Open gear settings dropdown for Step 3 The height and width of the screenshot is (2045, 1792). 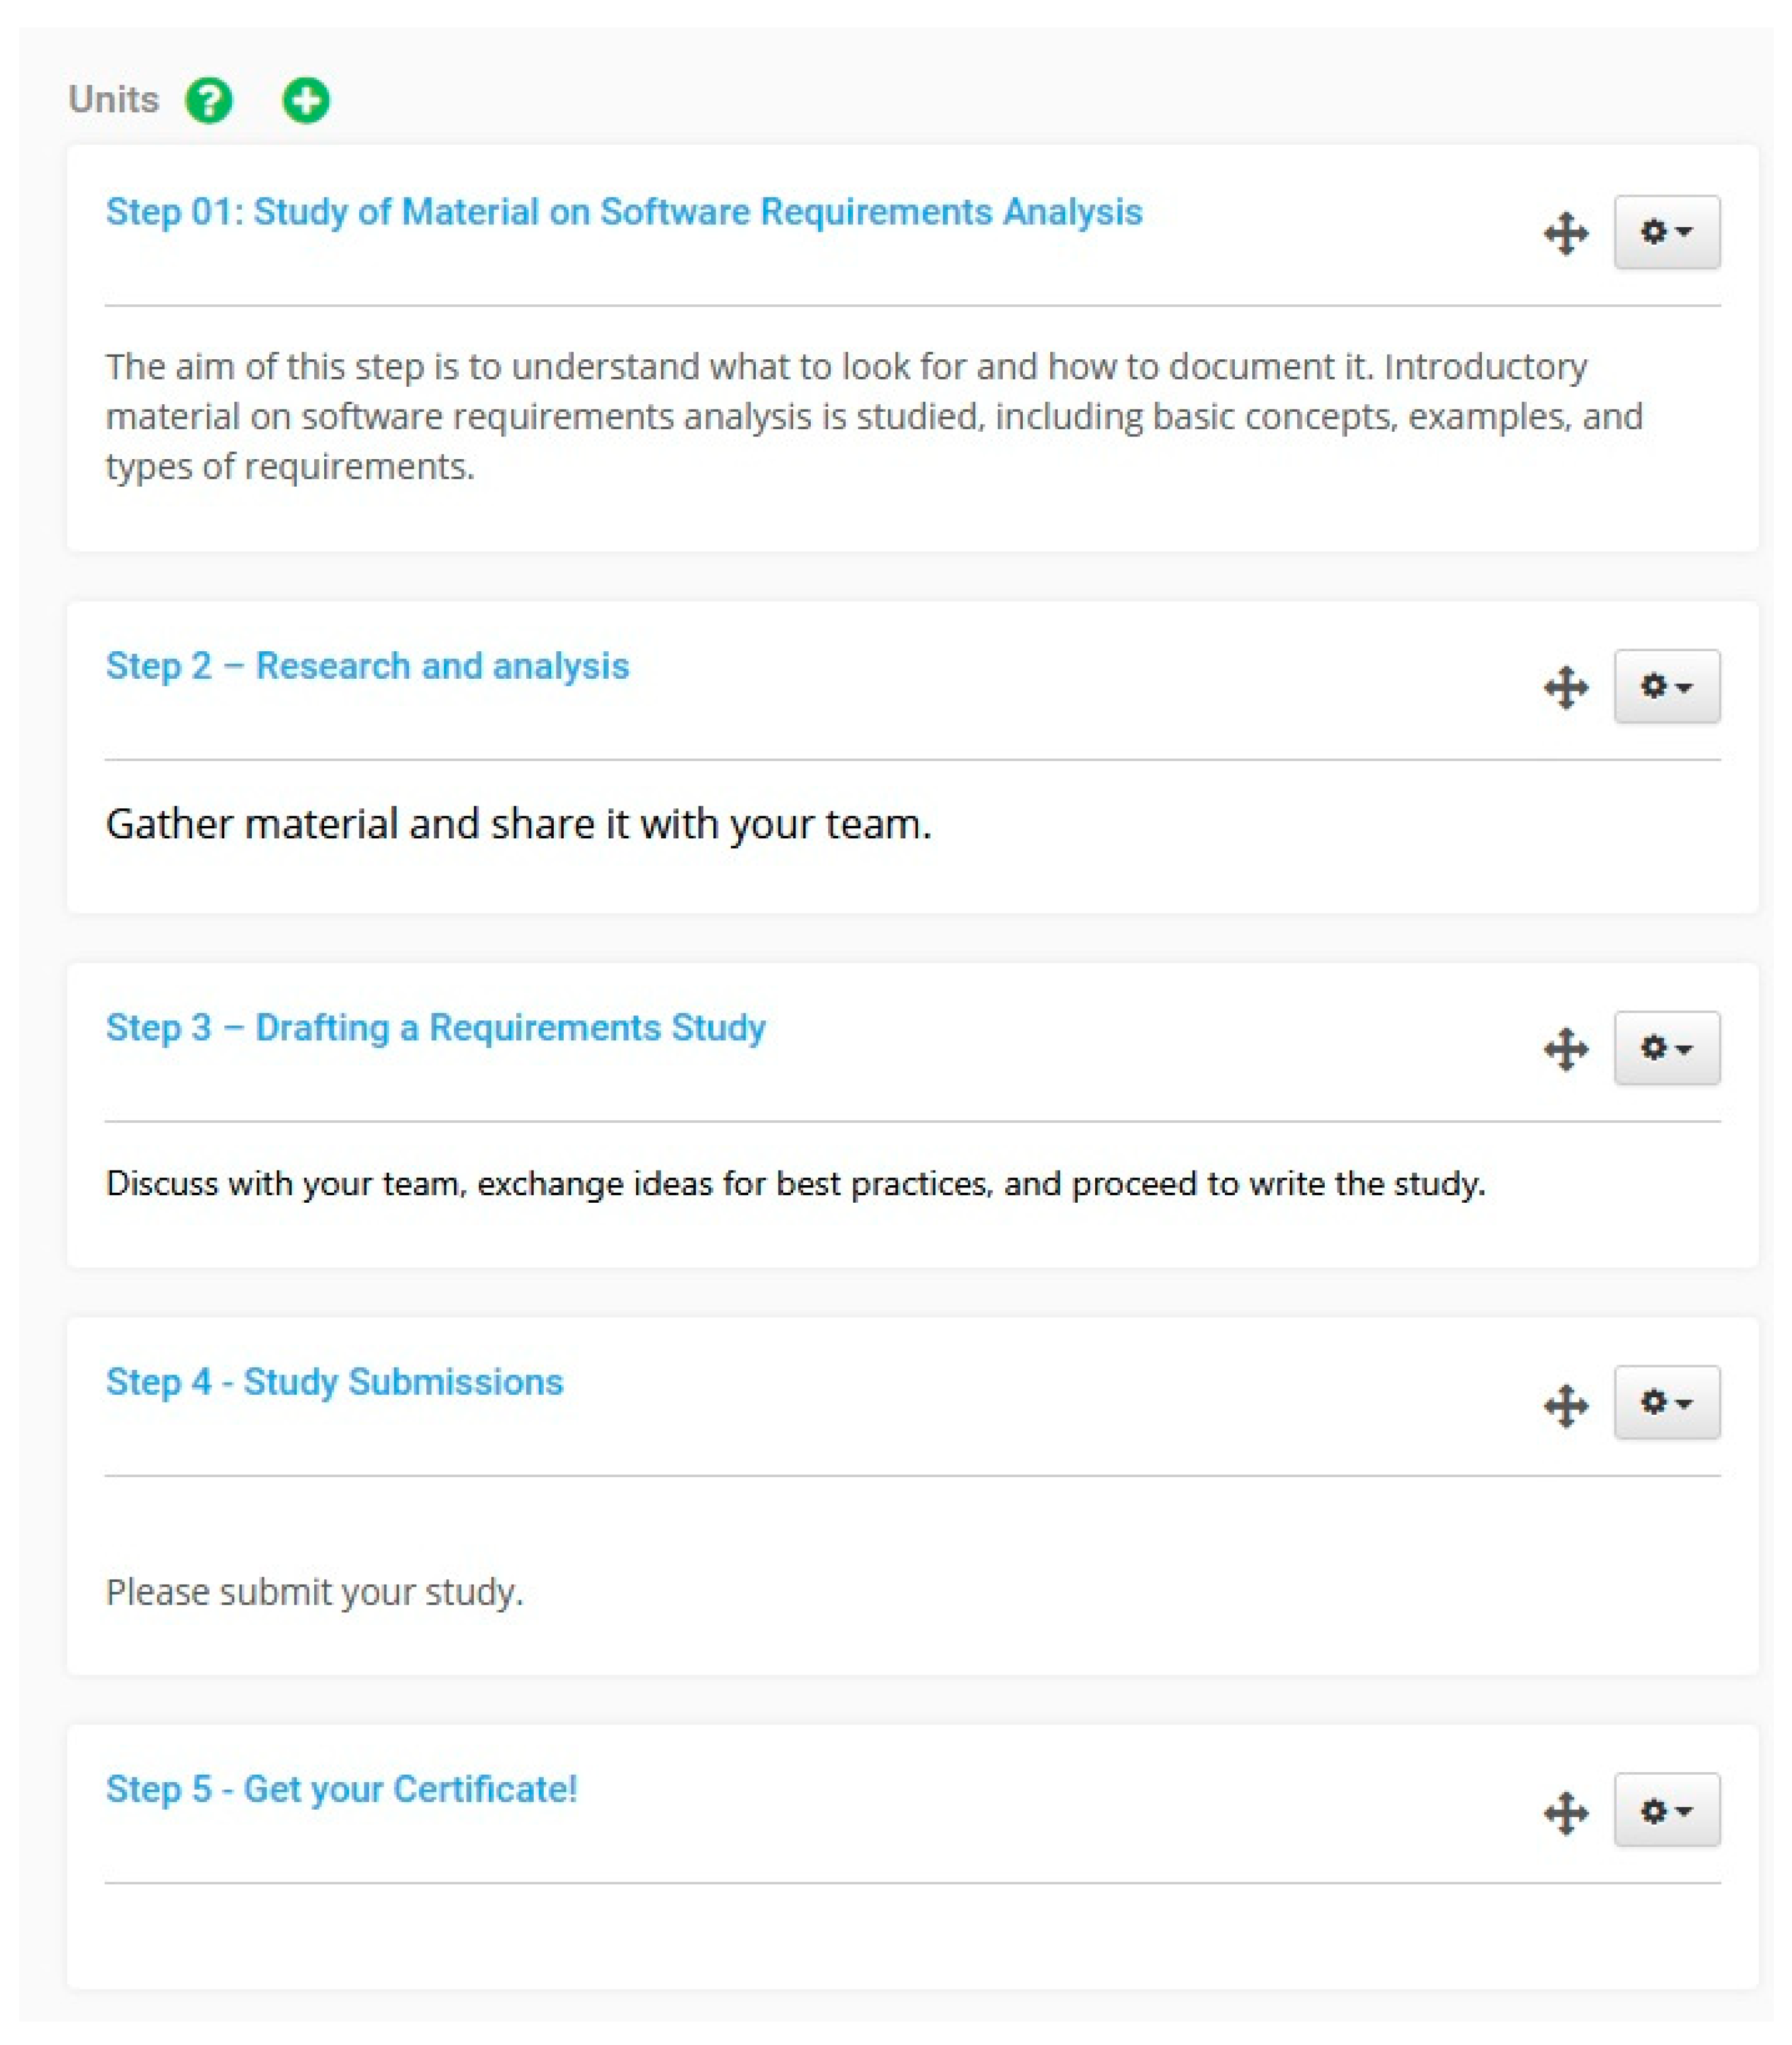coord(1666,1047)
